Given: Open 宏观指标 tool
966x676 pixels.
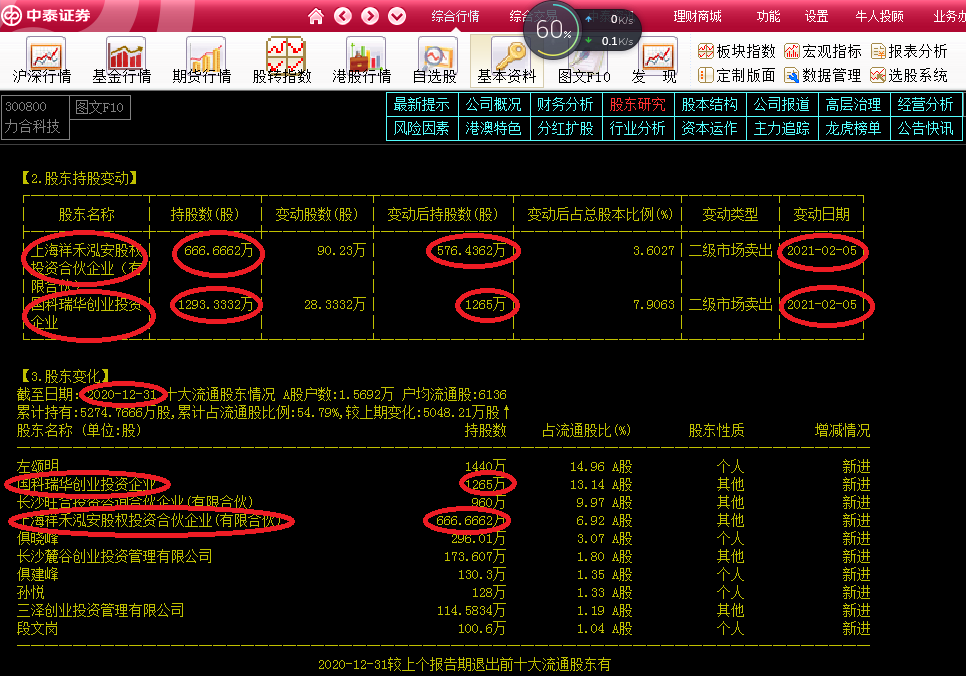Looking at the screenshot, I should tap(823, 51).
